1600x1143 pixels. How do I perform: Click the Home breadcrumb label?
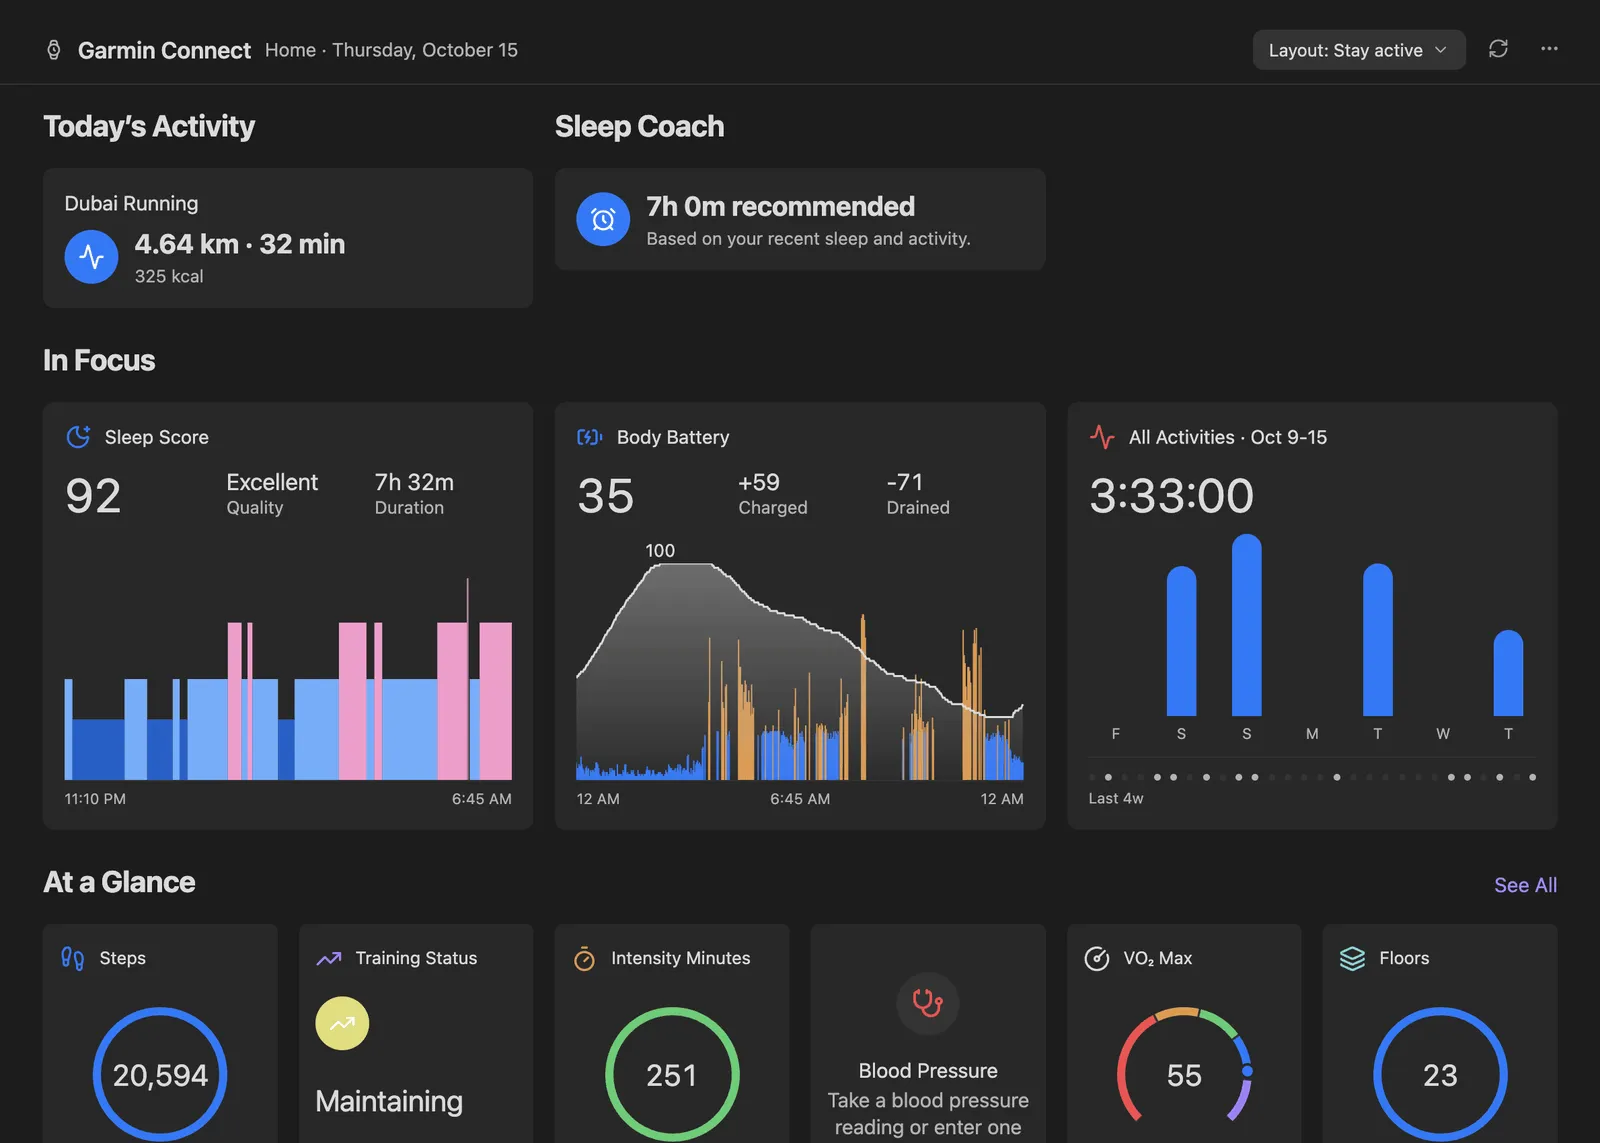290,50
